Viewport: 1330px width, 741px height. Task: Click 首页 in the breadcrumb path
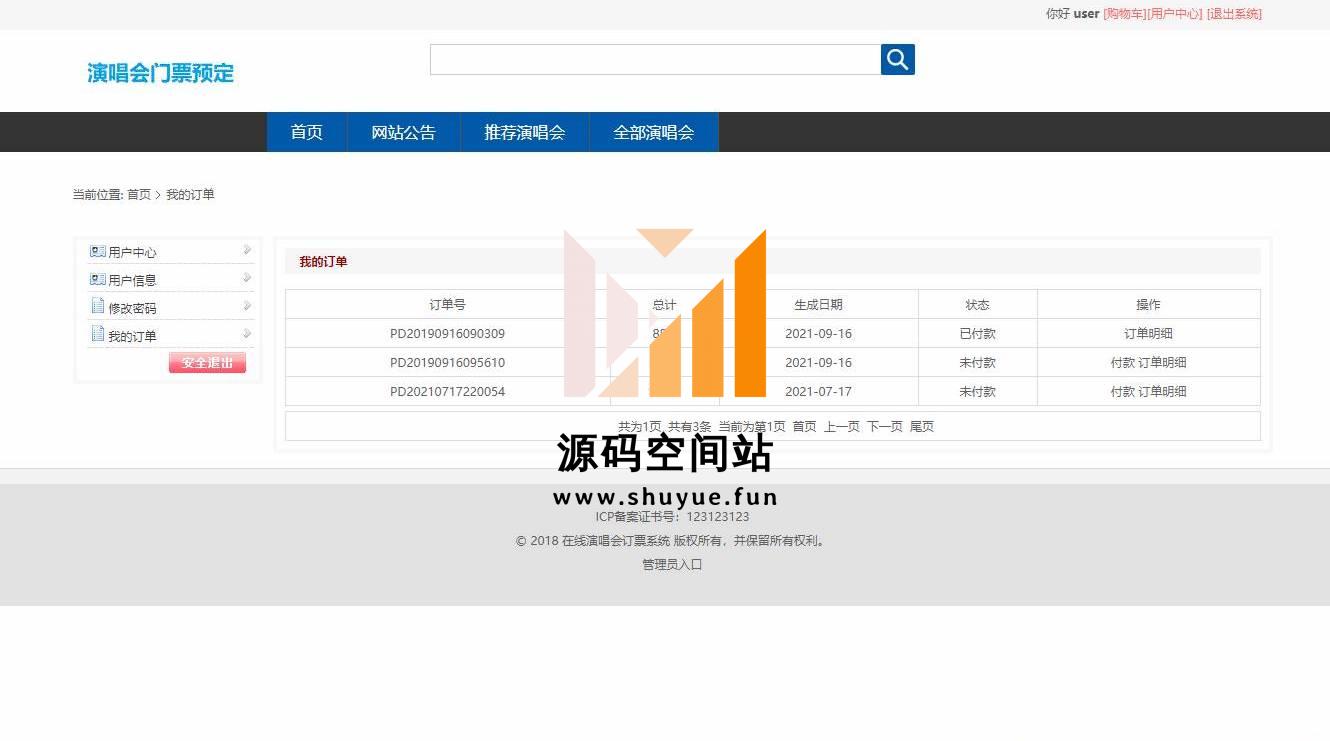pos(139,195)
